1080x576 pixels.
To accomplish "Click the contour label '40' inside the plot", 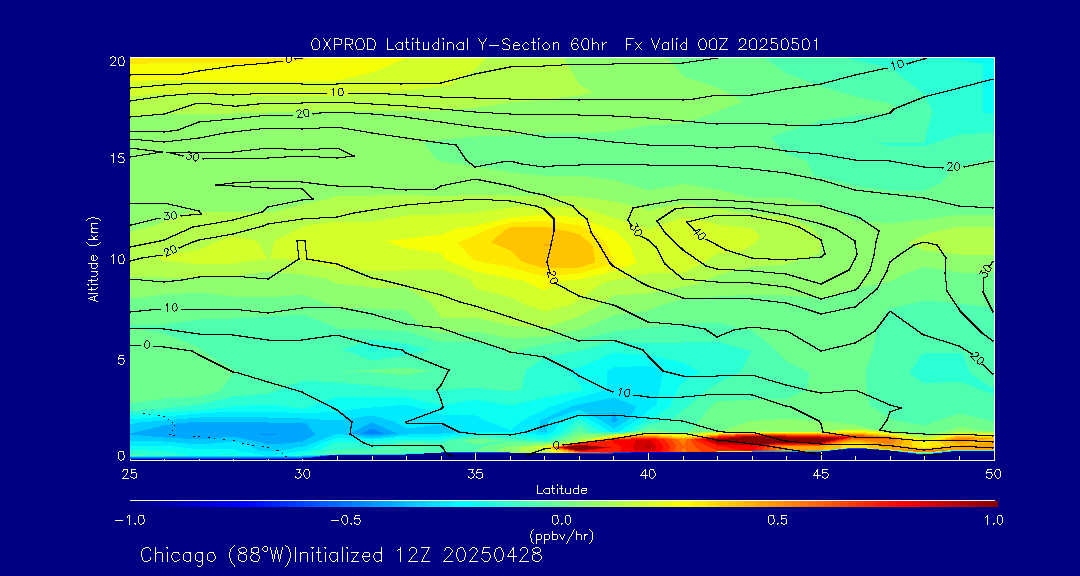I will tap(697, 235).
